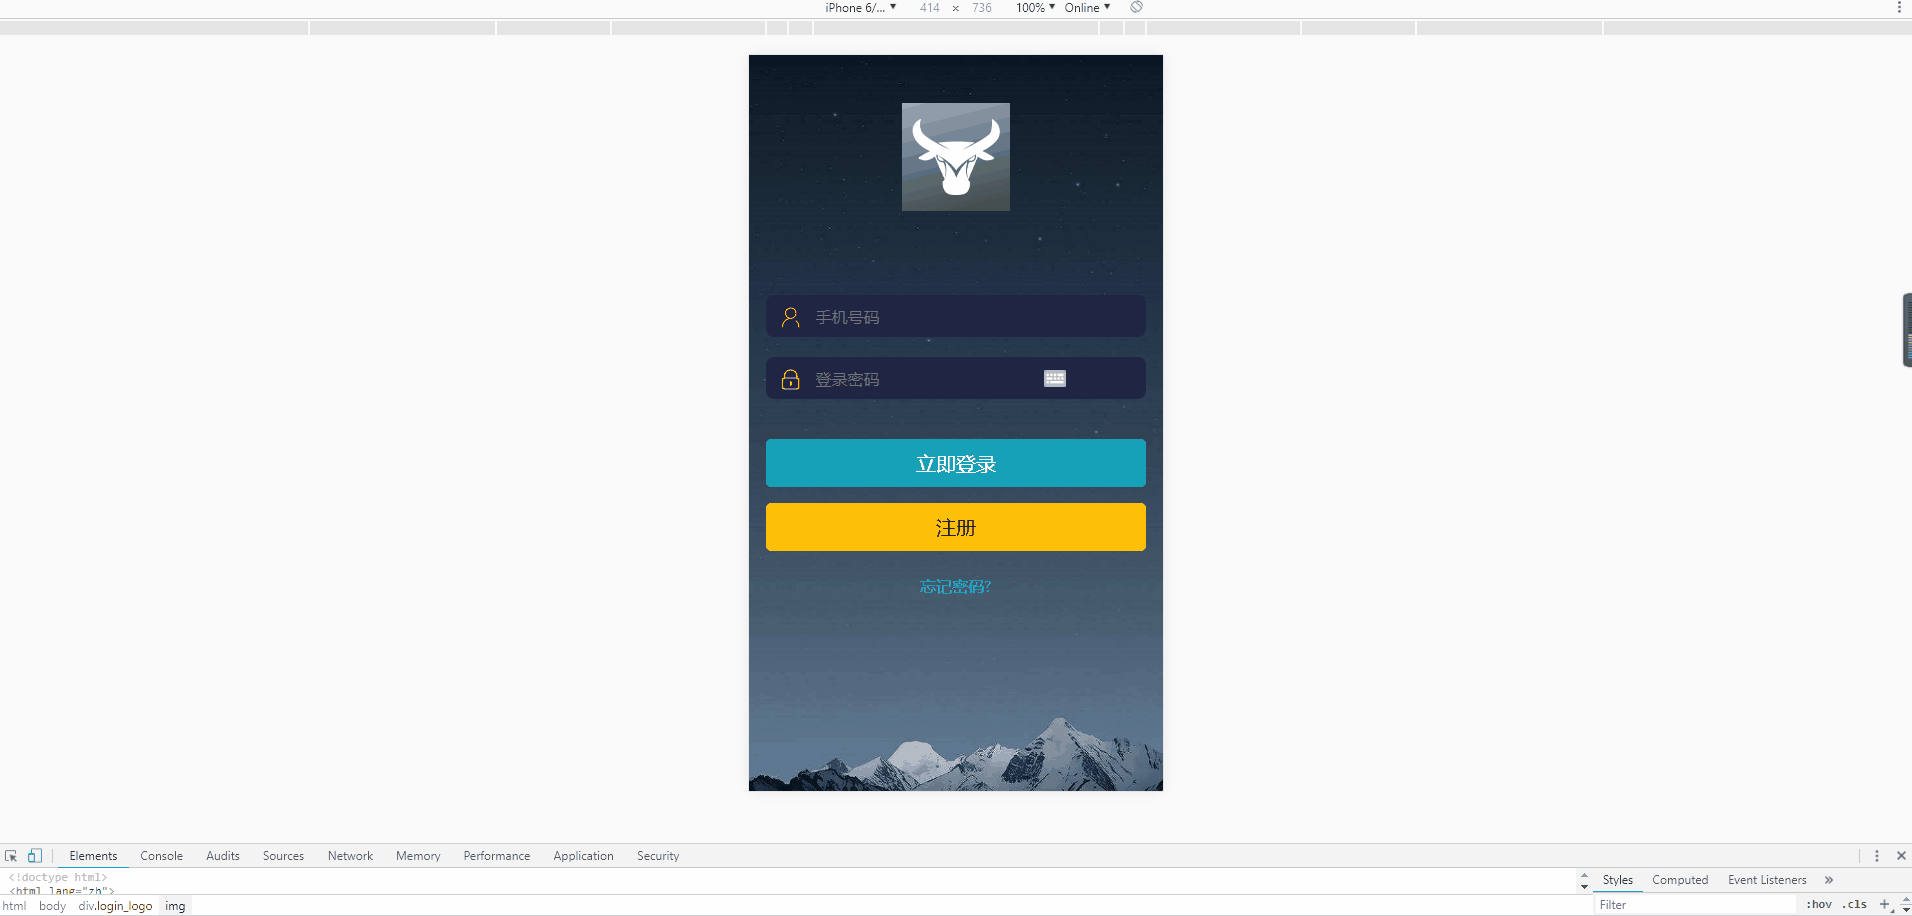The width and height of the screenshot is (1912, 916).
Task: Click the teal 立即登录 login button
Action: (x=955, y=463)
